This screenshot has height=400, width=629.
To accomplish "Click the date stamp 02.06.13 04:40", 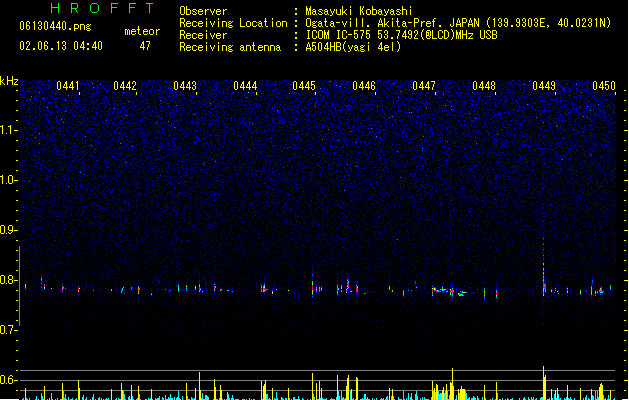I will pyautogui.click(x=61, y=46).
